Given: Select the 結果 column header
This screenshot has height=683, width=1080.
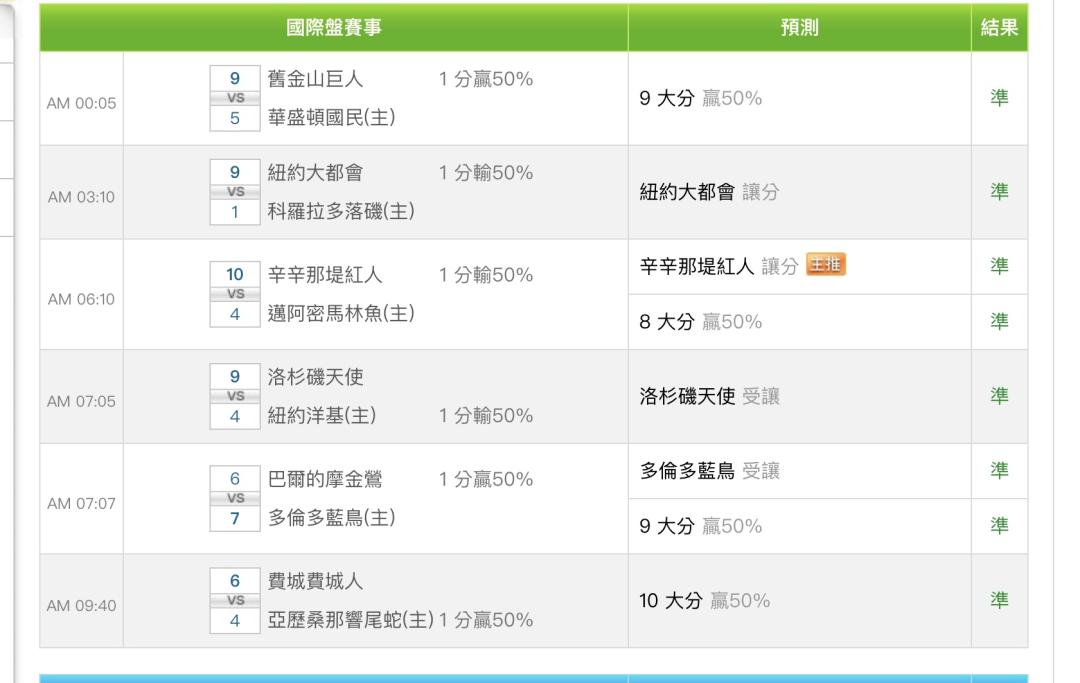Looking at the screenshot, I should click(999, 28).
